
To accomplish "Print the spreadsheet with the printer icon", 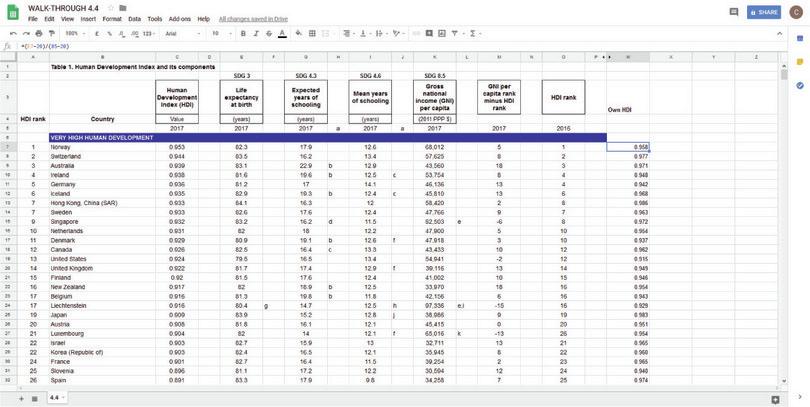I will click(x=39, y=34).
